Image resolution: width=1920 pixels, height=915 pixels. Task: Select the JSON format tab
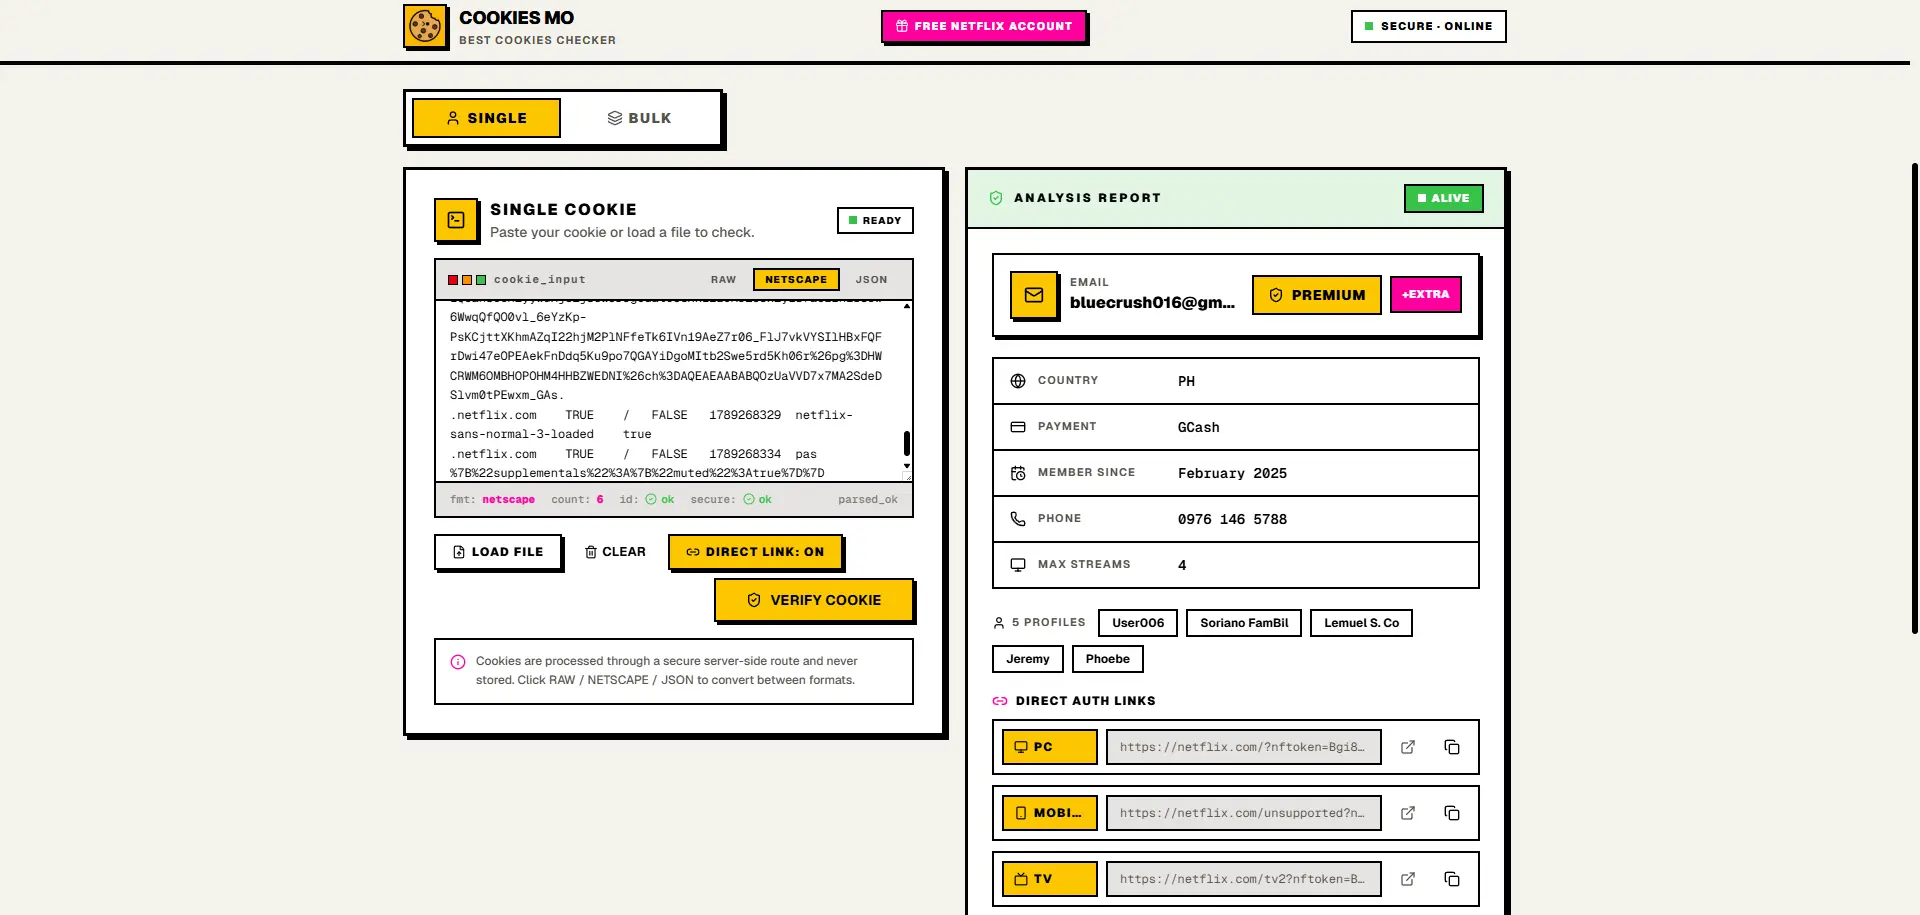click(x=871, y=280)
